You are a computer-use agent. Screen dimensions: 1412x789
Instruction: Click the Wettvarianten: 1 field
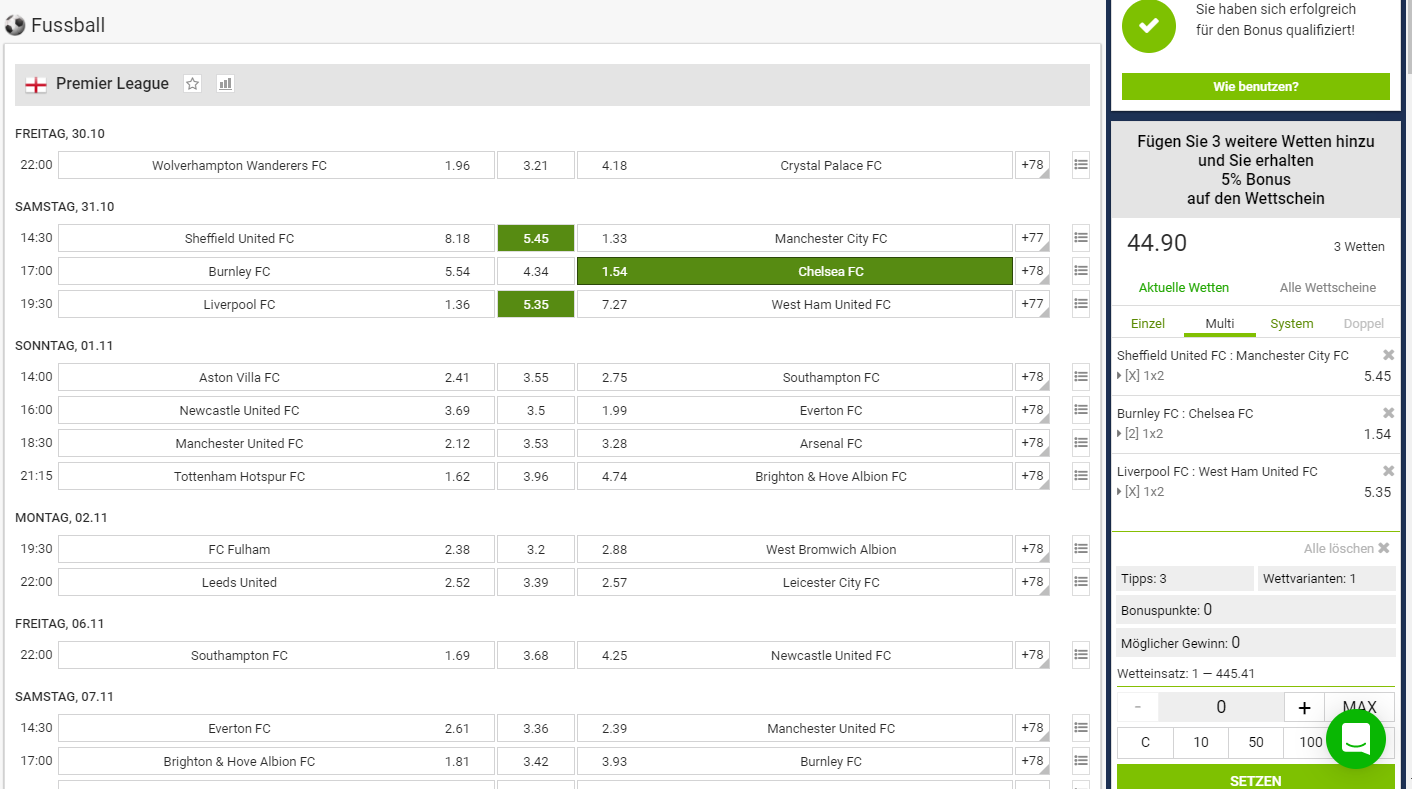pos(1326,578)
